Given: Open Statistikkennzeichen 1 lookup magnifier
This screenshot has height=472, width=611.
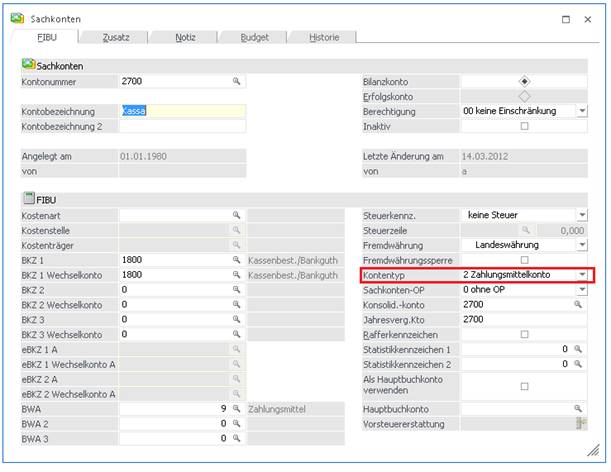Looking at the screenshot, I should coord(577,349).
